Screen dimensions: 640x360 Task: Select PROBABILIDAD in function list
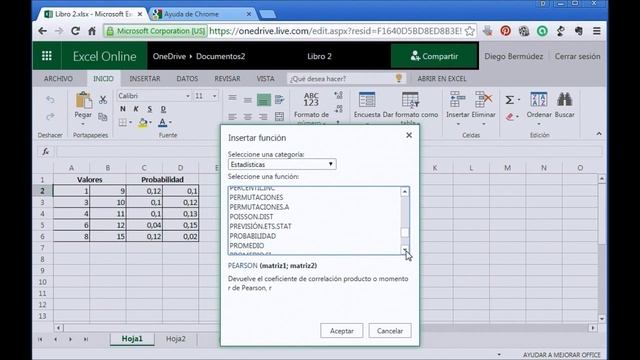point(253,236)
